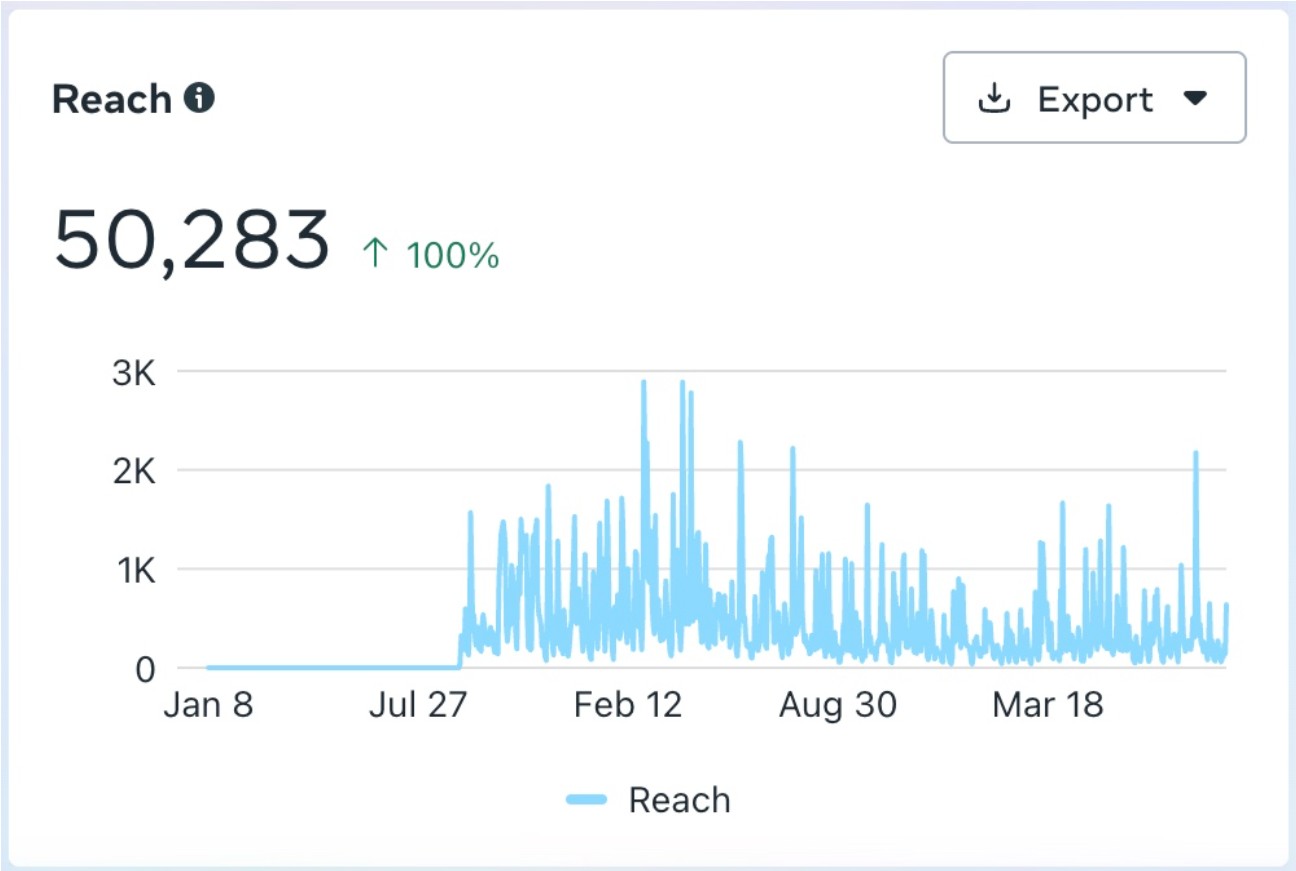
Task: Click the 0 y-axis label
Action: [145, 668]
